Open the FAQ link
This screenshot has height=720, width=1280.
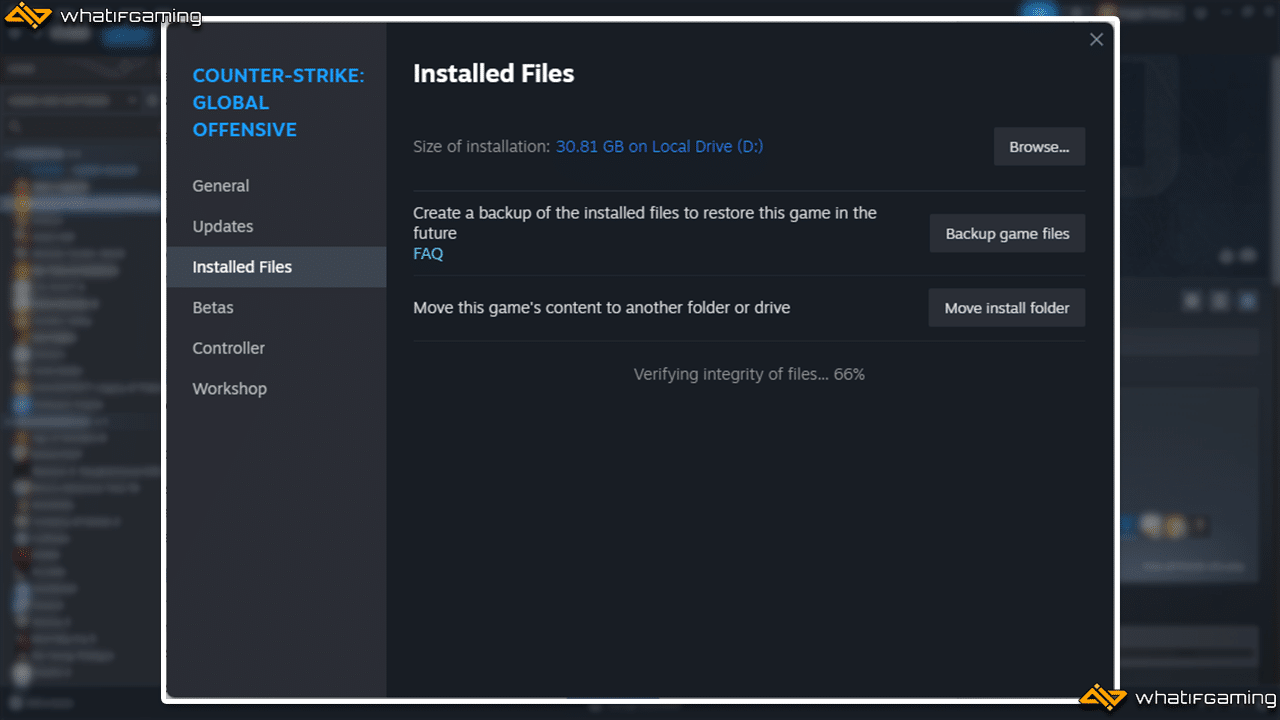[428, 254]
